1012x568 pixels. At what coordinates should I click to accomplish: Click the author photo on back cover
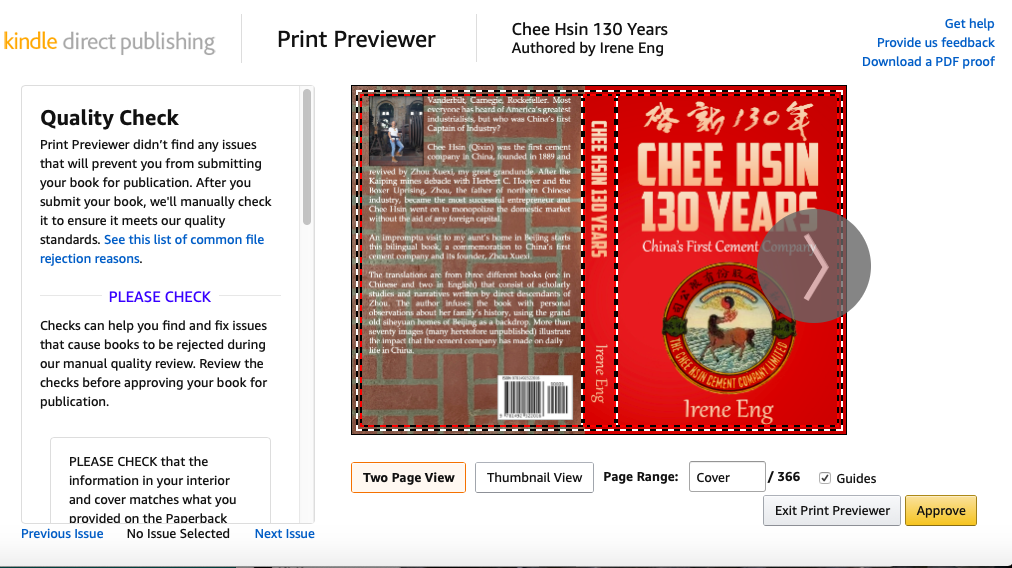(x=392, y=131)
